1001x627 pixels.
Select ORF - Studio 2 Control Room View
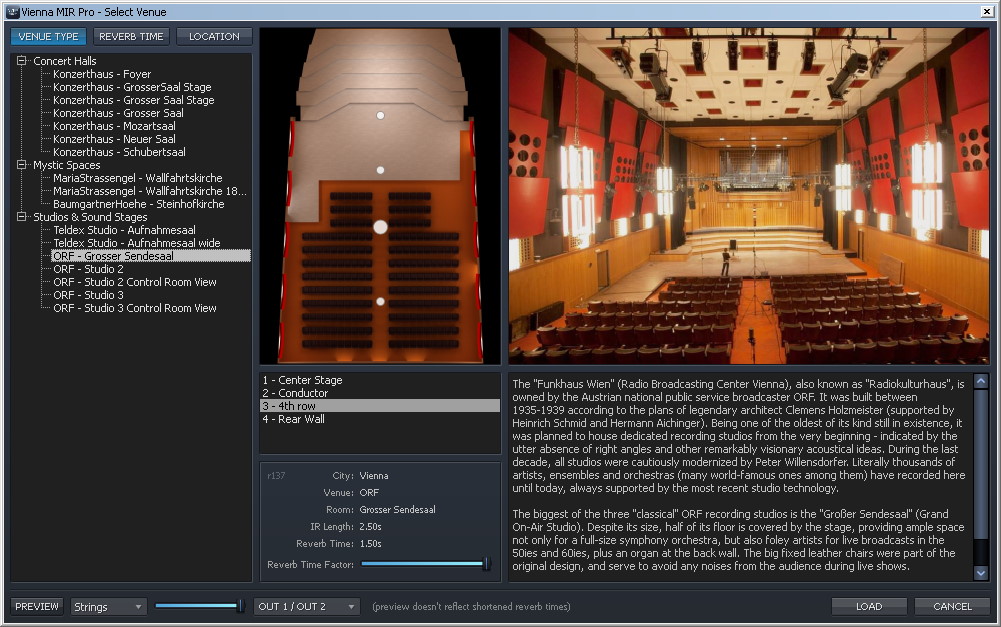[135, 282]
